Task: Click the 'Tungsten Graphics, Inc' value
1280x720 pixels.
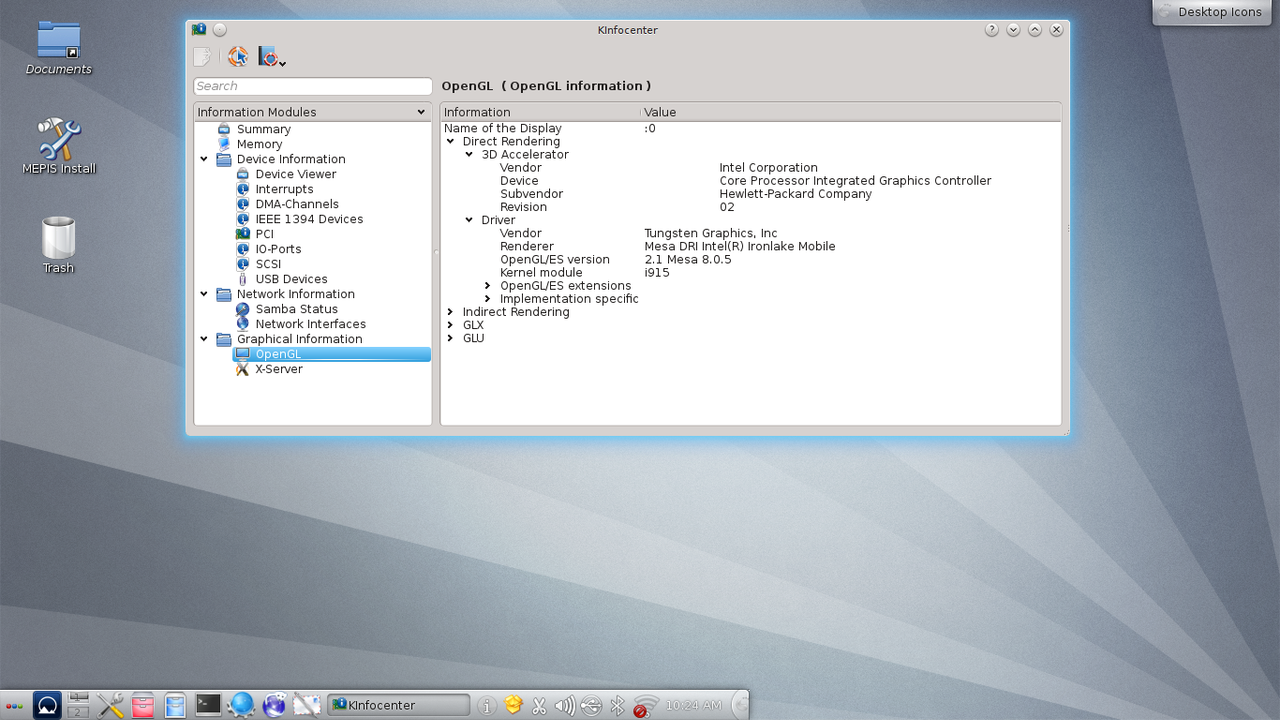Action: click(710, 233)
